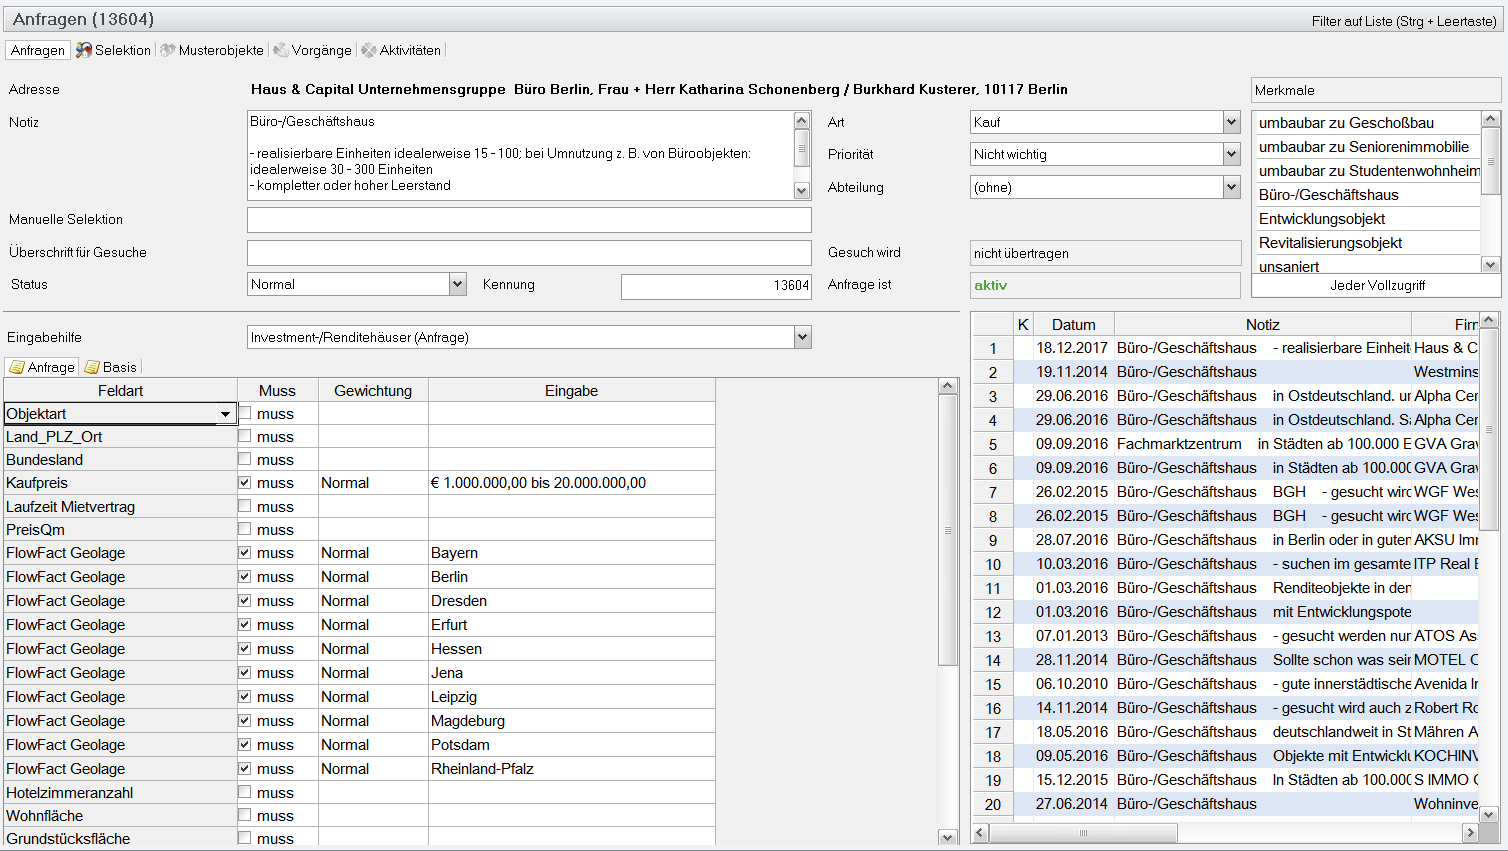Image resolution: width=1508 pixels, height=851 pixels.
Task: Click the Musterobjekte houses icon
Action: click(x=168, y=50)
